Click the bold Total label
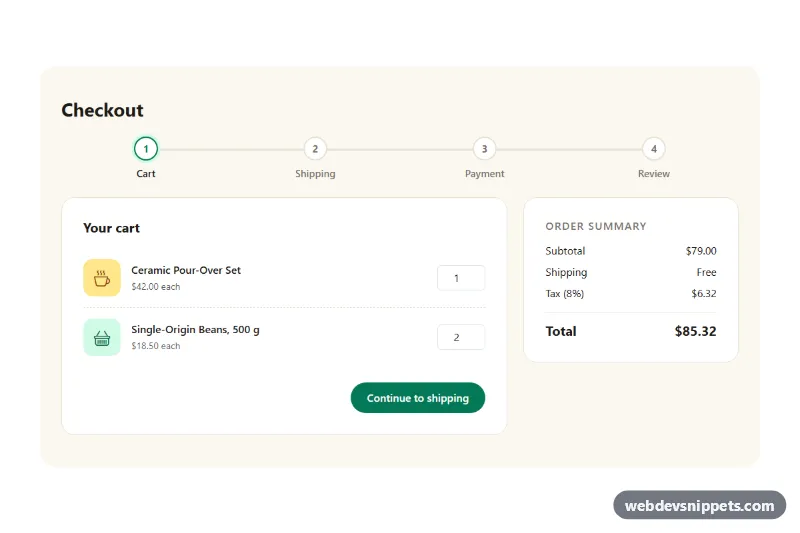 pos(561,332)
